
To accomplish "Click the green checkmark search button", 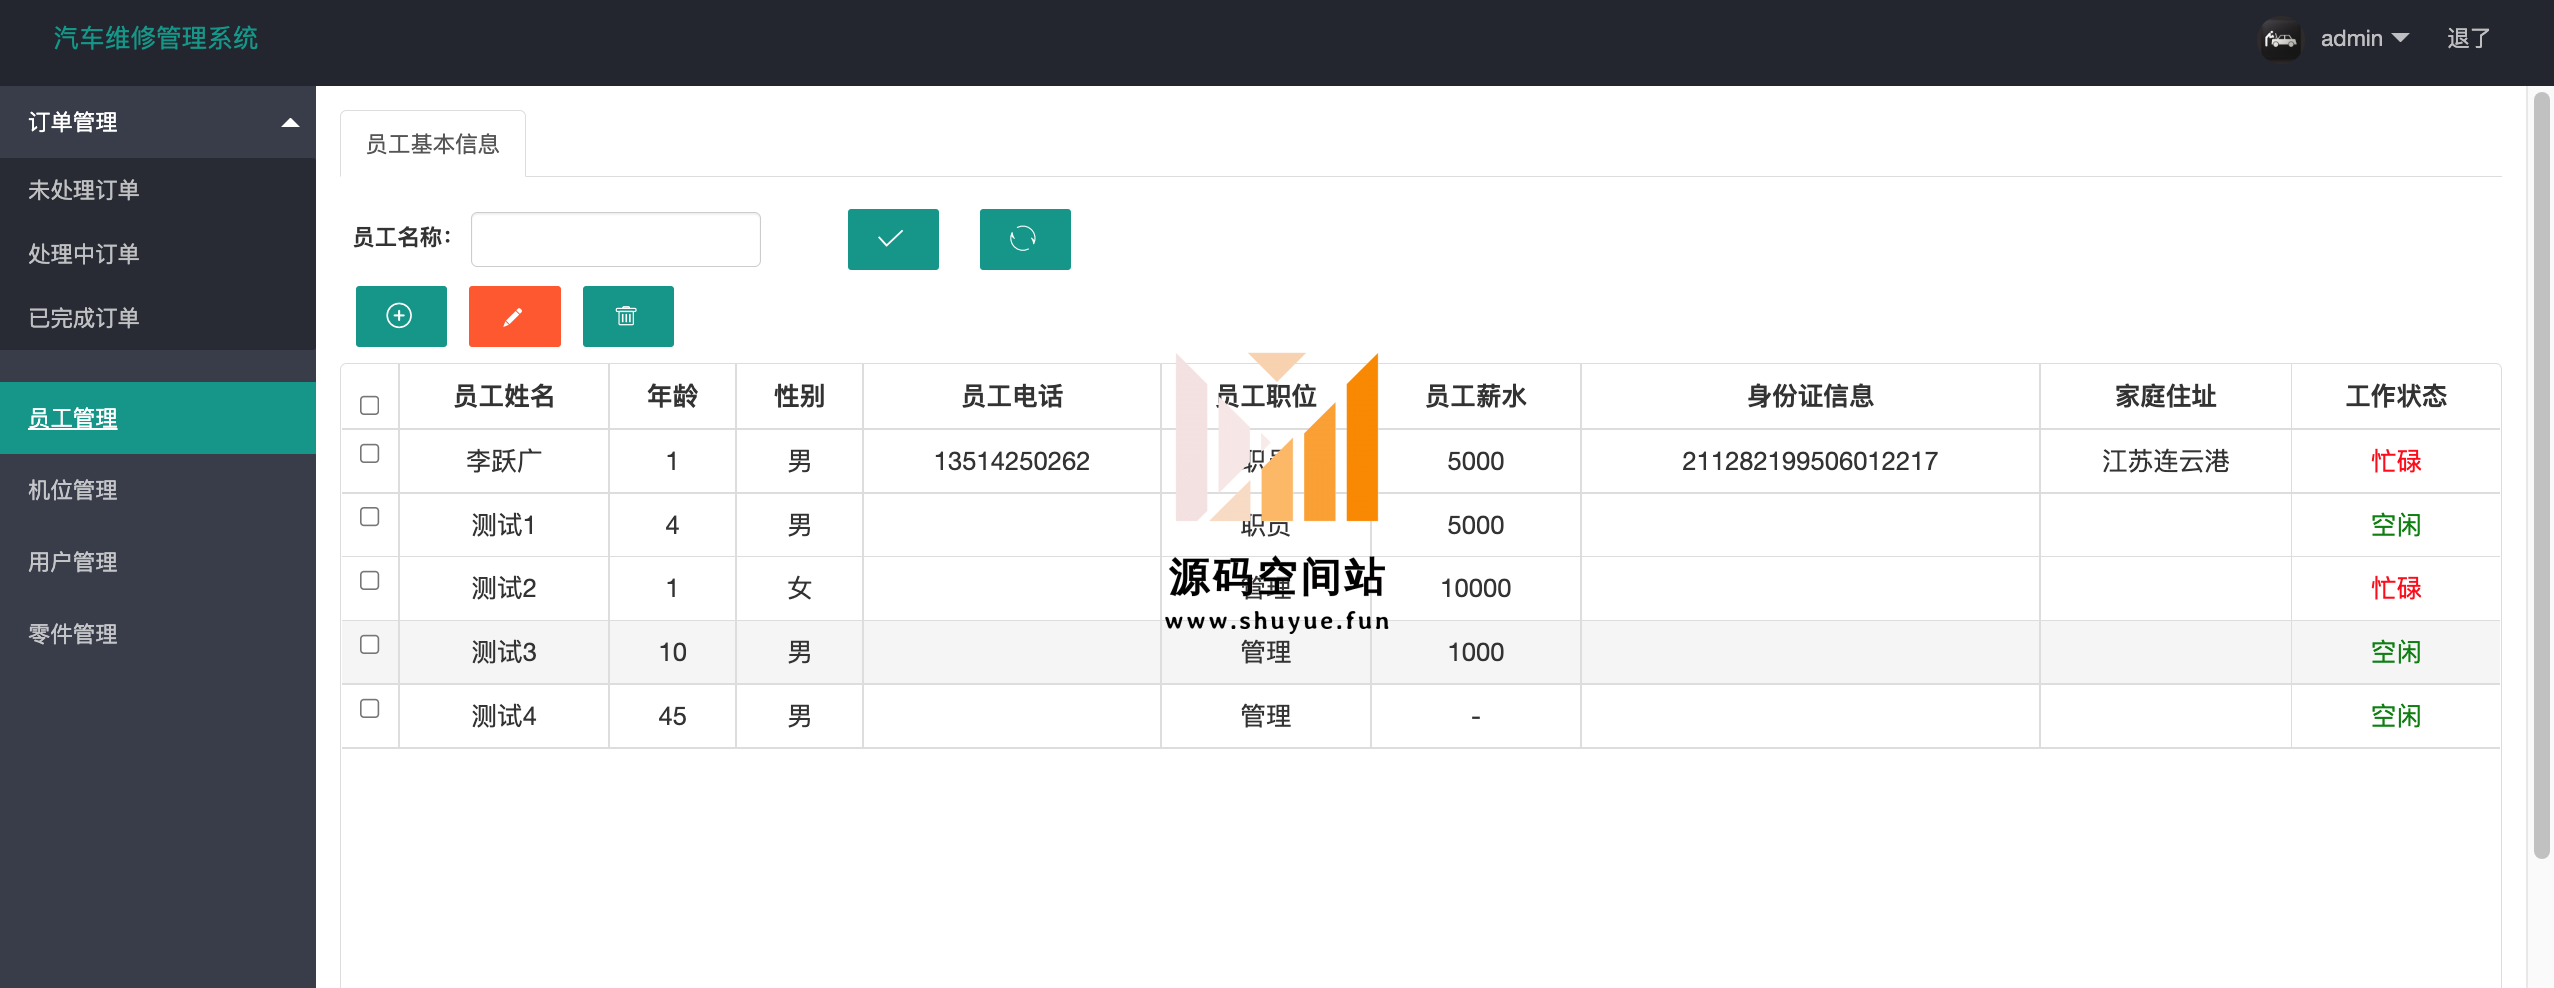I will pos(892,239).
